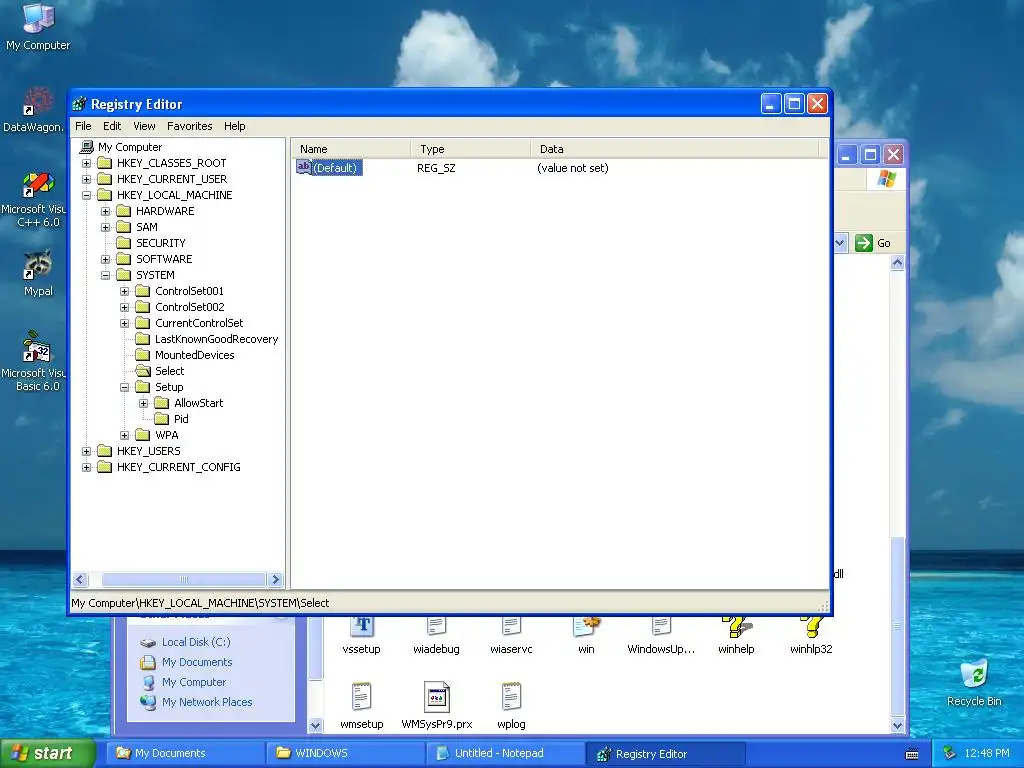This screenshot has height=768, width=1024.
Task: Switch to WINDOWS taskbar button
Action: 347,753
